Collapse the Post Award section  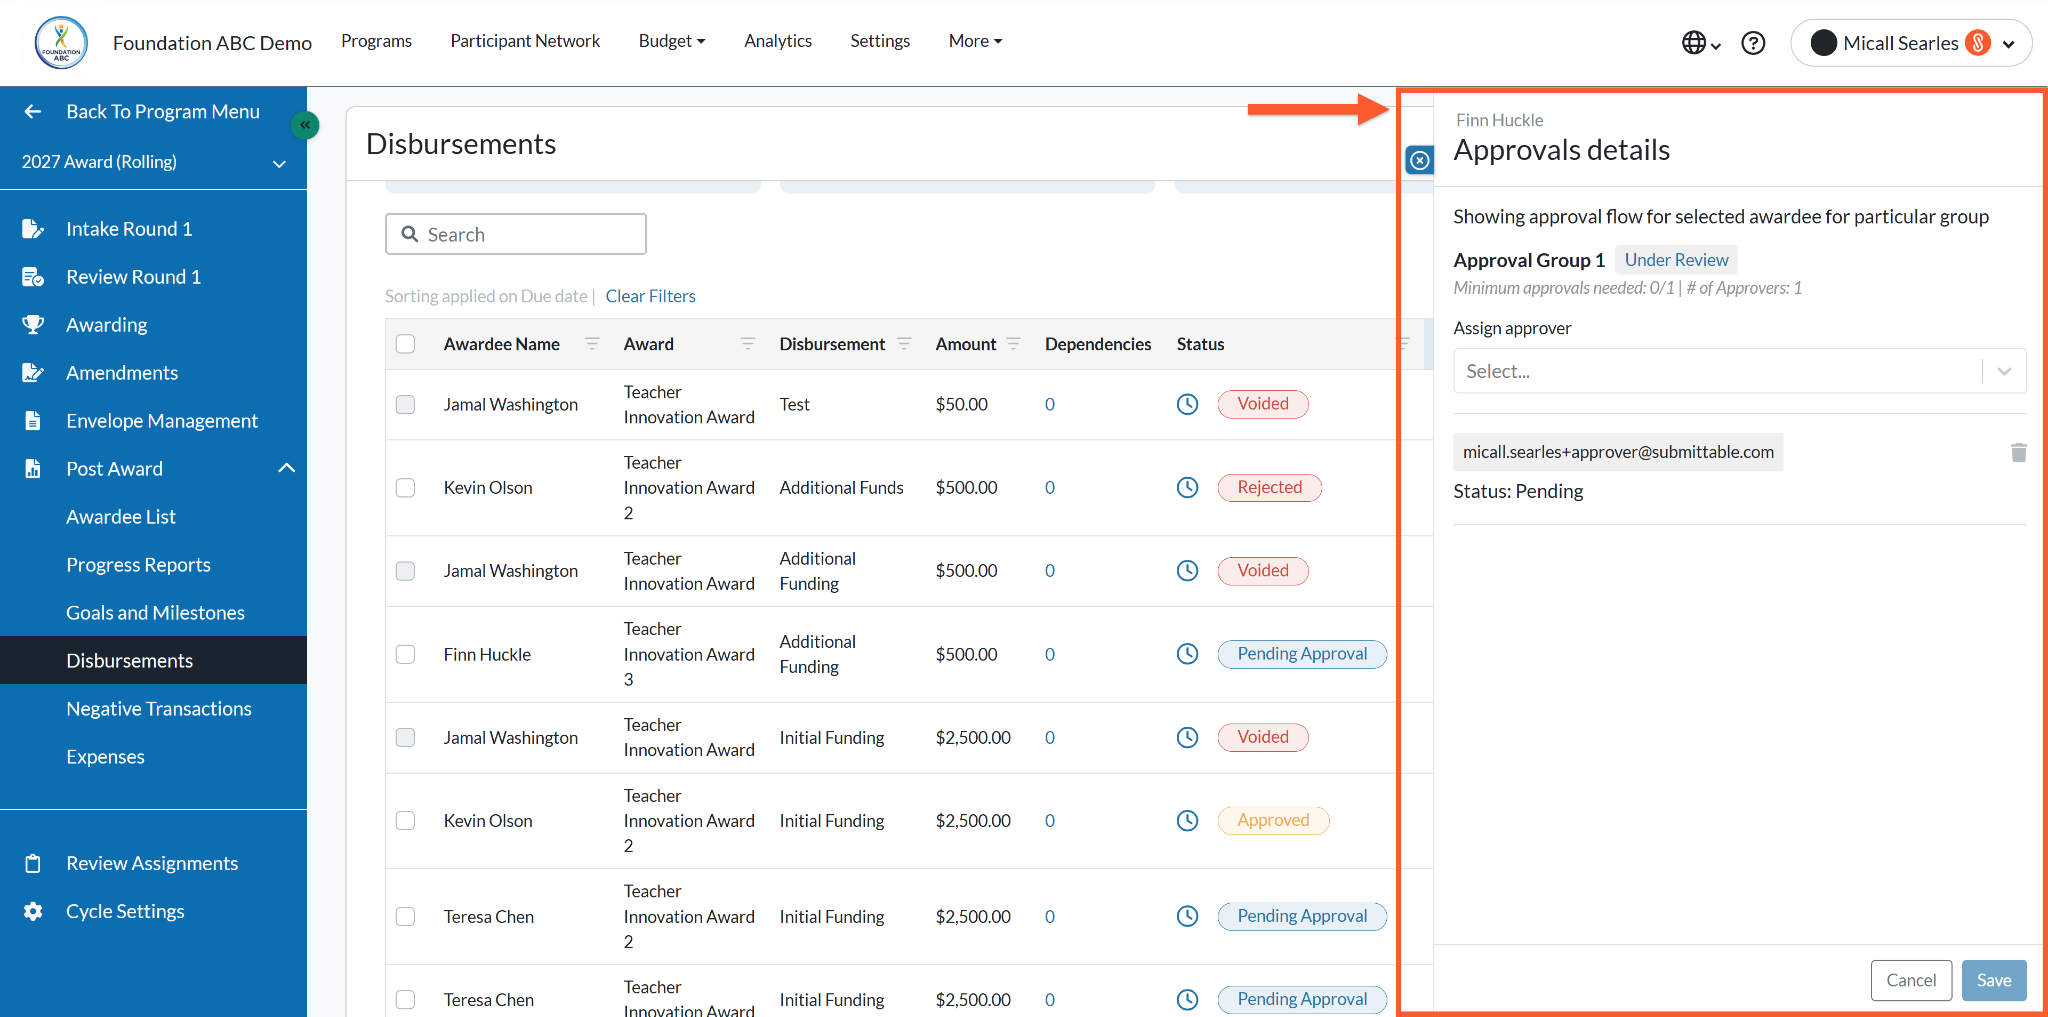(x=286, y=469)
